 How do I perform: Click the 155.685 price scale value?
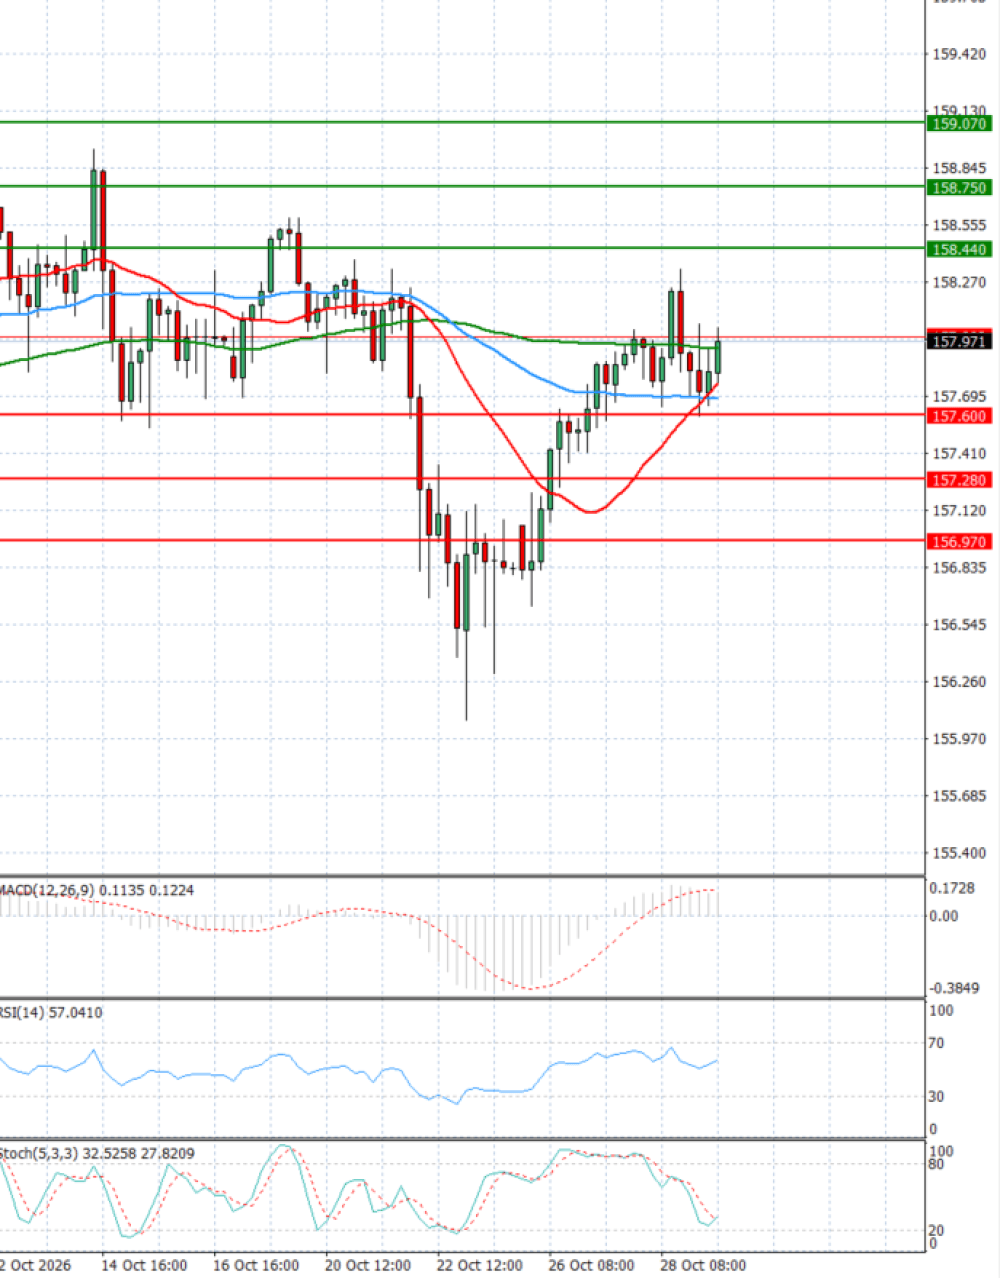[959, 796]
